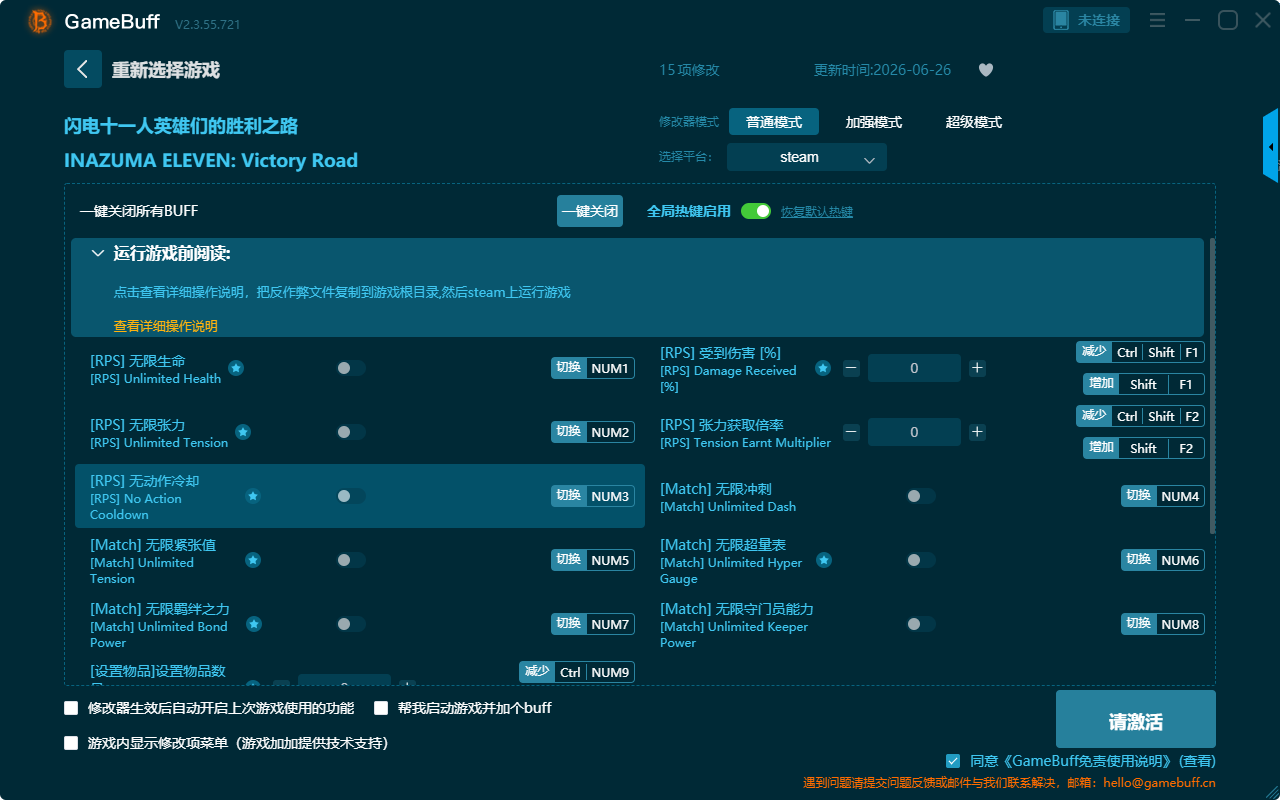The image size is (1280, 800).
Task: Click the Tension Earnt Multiplier value field
Action: (x=914, y=432)
